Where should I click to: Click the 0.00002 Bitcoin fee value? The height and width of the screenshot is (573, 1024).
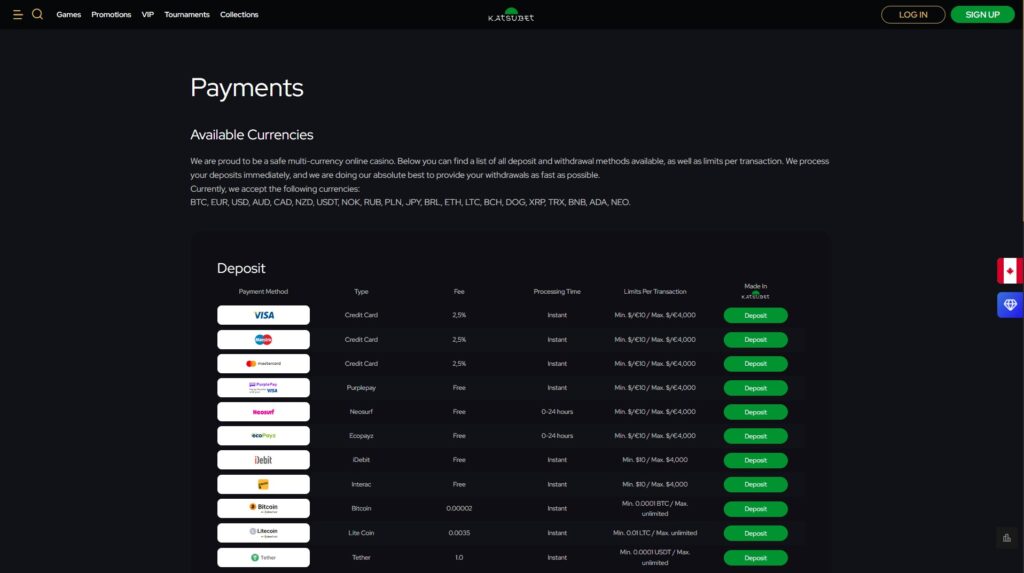click(x=459, y=508)
